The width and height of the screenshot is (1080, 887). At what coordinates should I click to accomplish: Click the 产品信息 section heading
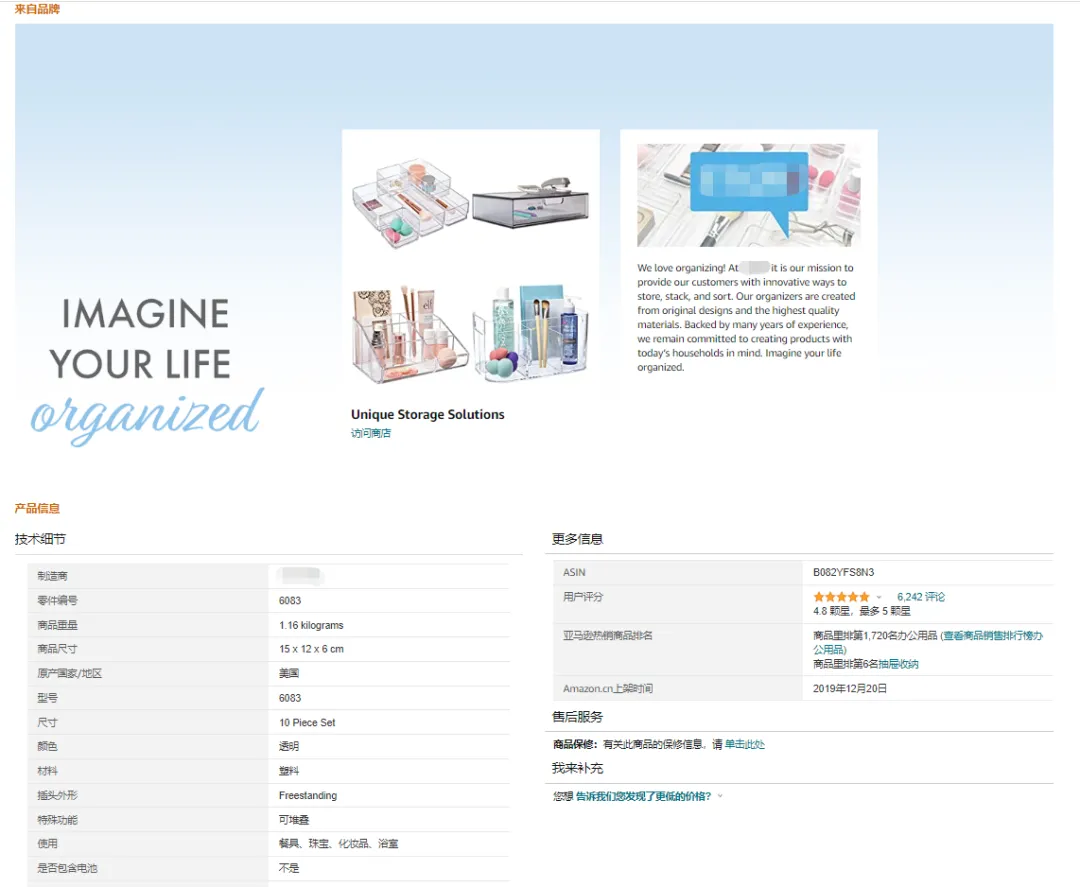(x=37, y=508)
